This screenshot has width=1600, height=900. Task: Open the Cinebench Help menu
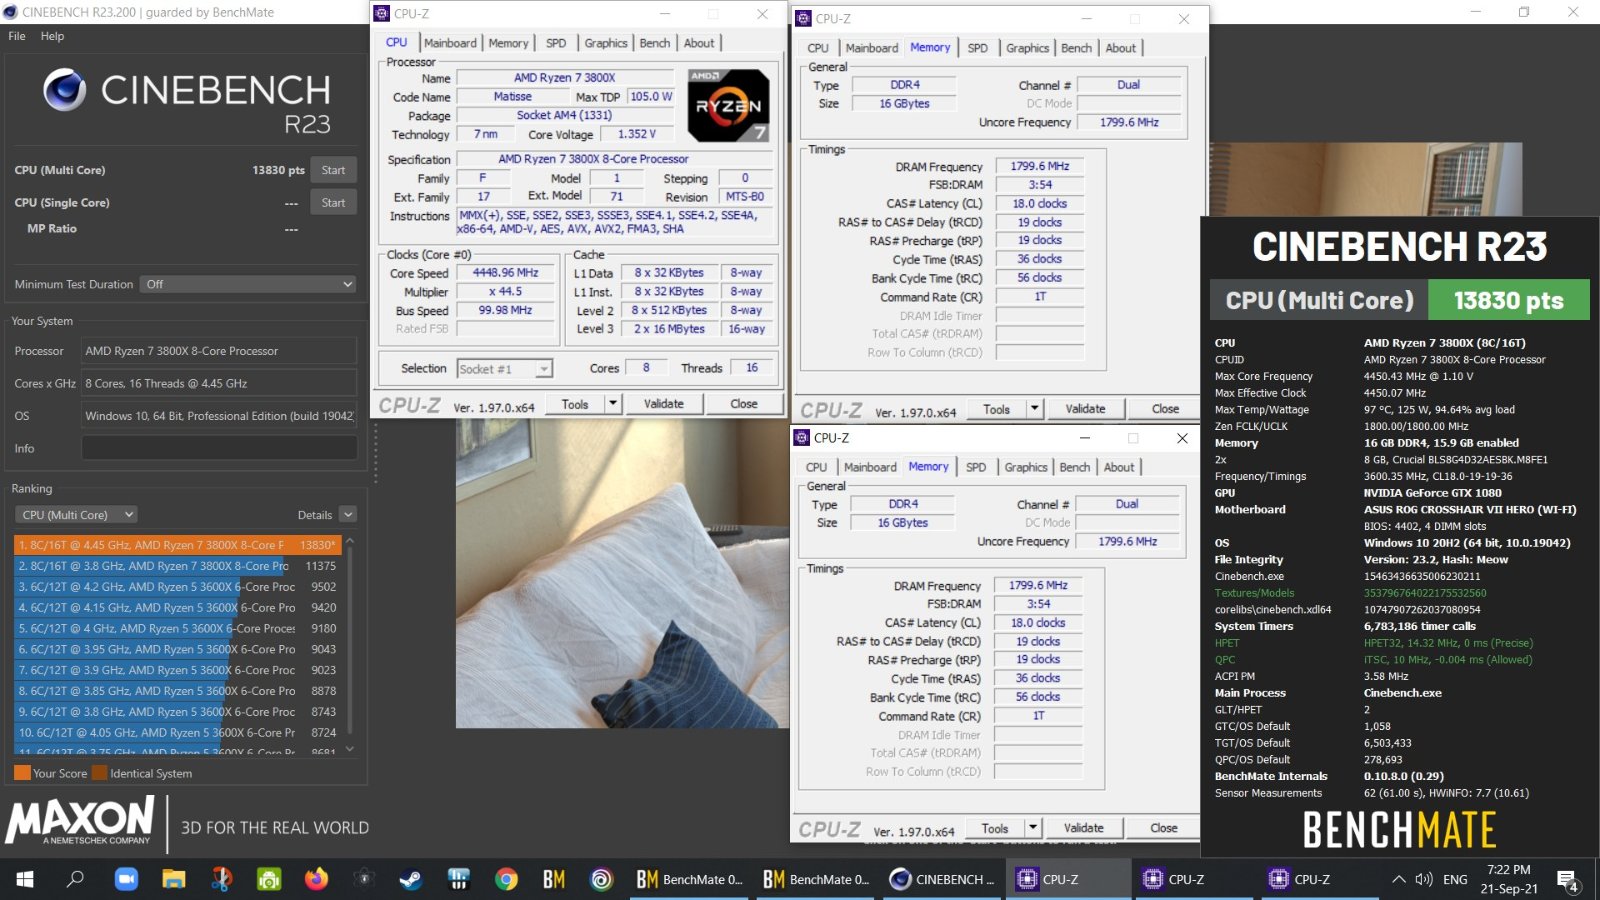tap(52, 36)
